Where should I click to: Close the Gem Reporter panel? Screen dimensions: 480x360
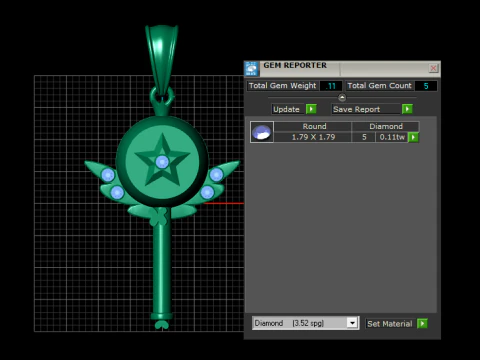(433, 68)
